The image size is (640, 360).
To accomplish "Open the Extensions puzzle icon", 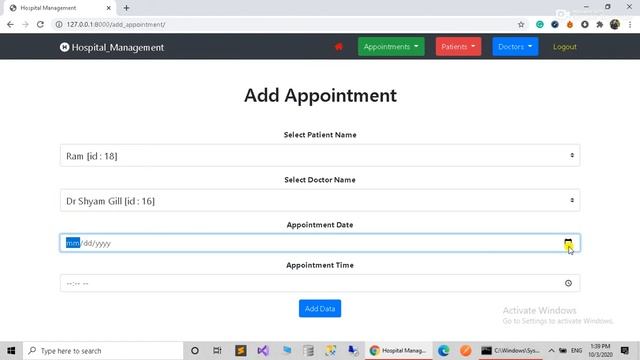I will pyautogui.click(x=600, y=24).
